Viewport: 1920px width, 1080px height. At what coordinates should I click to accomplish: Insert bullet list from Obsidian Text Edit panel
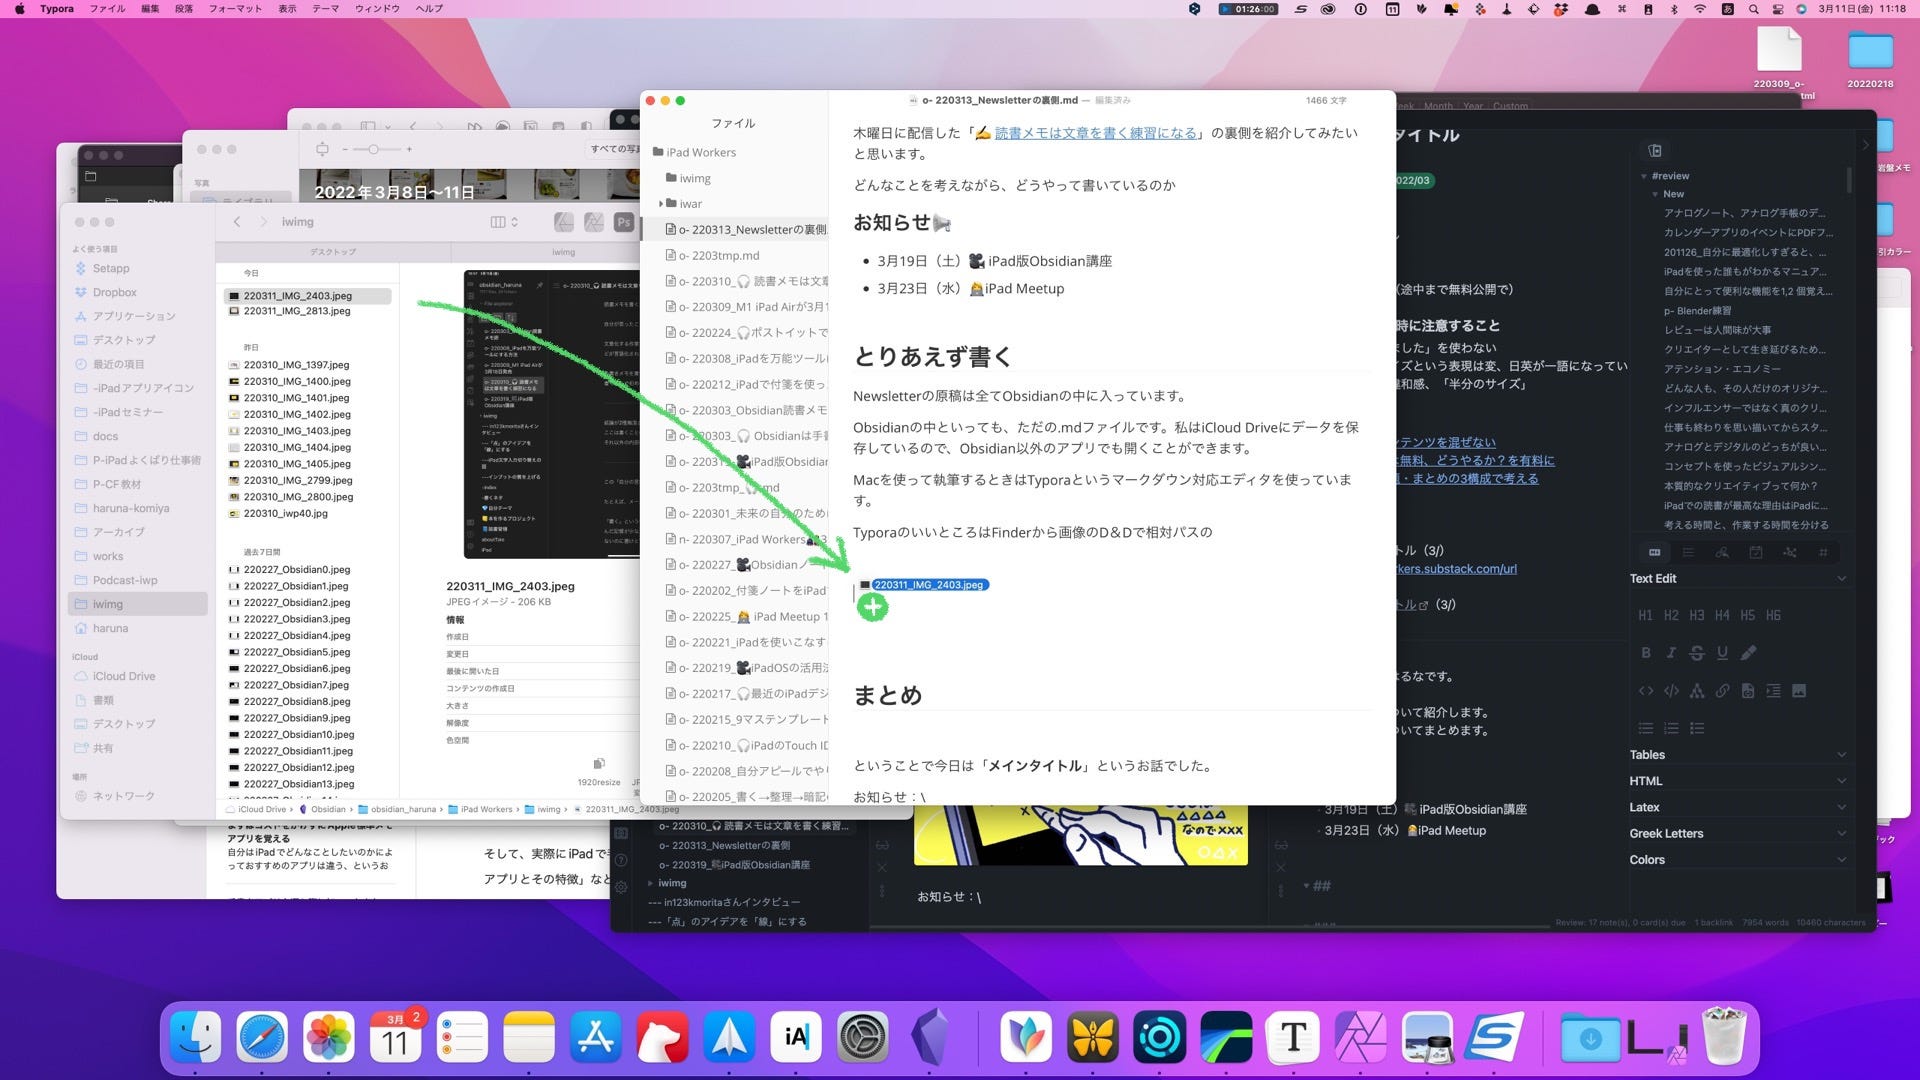coord(1645,728)
